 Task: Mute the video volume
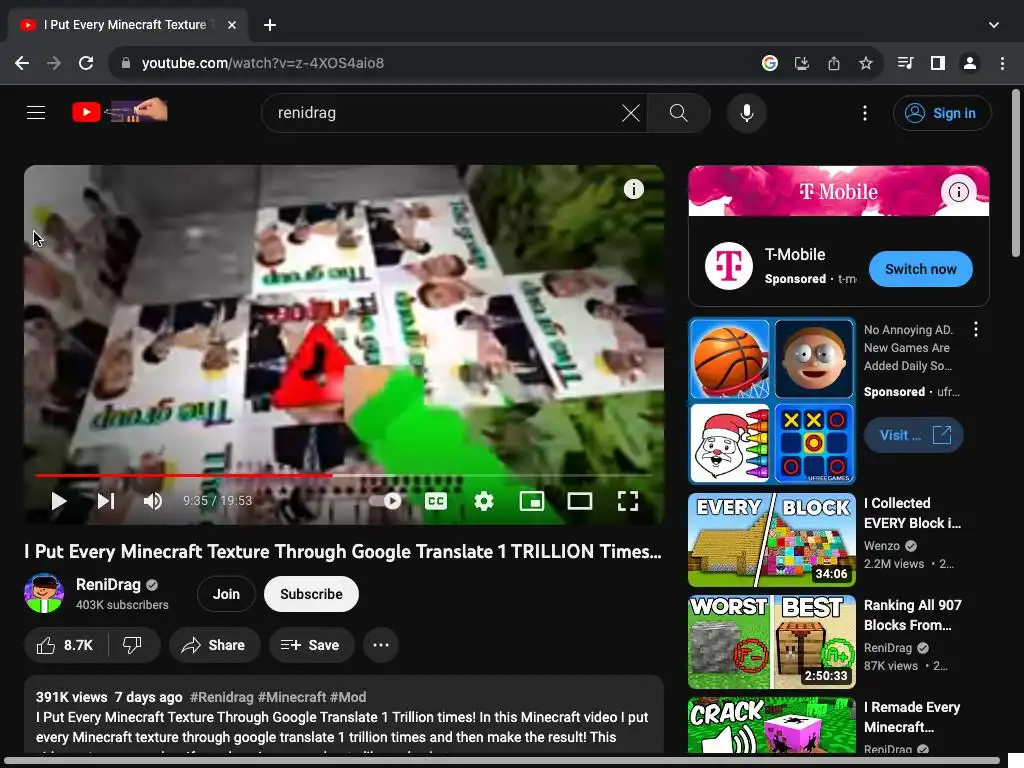pos(153,501)
